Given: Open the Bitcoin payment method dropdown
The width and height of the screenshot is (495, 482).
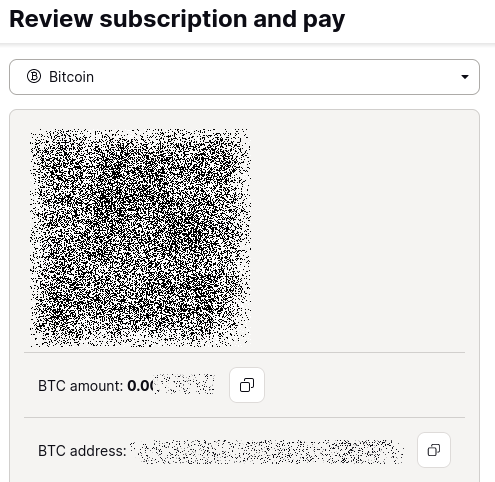Looking at the screenshot, I should pyautogui.click(x=244, y=77).
